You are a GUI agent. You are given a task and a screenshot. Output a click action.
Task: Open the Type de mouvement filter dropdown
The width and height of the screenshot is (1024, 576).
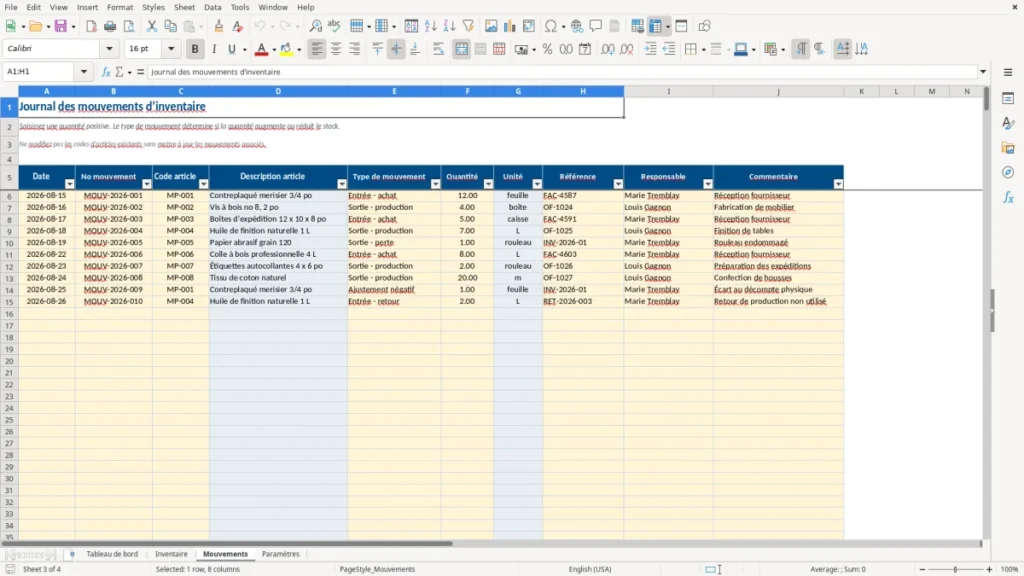coord(436,184)
